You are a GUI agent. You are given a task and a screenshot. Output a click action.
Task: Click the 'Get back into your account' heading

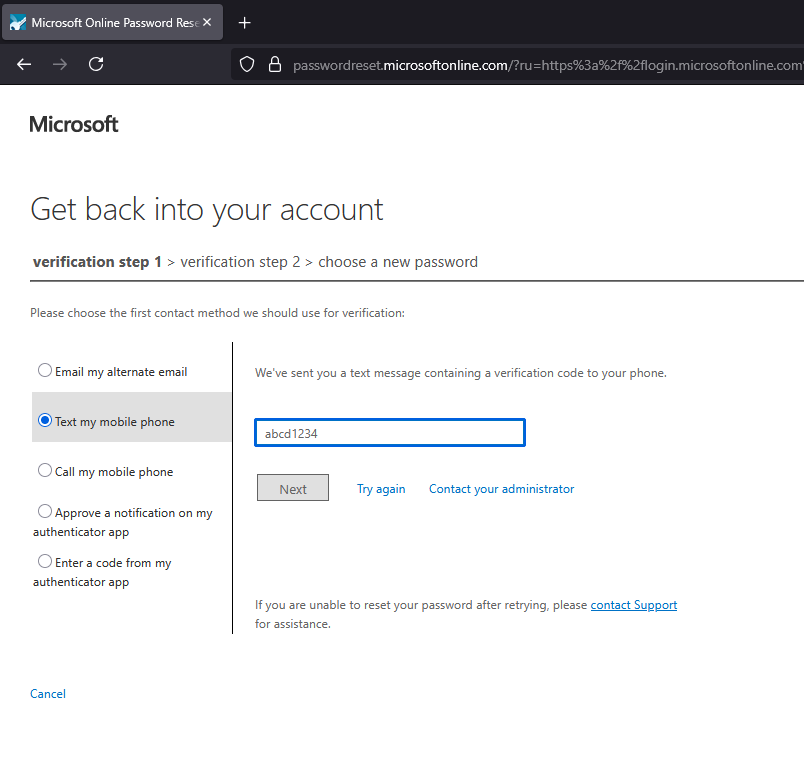(x=207, y=210)
